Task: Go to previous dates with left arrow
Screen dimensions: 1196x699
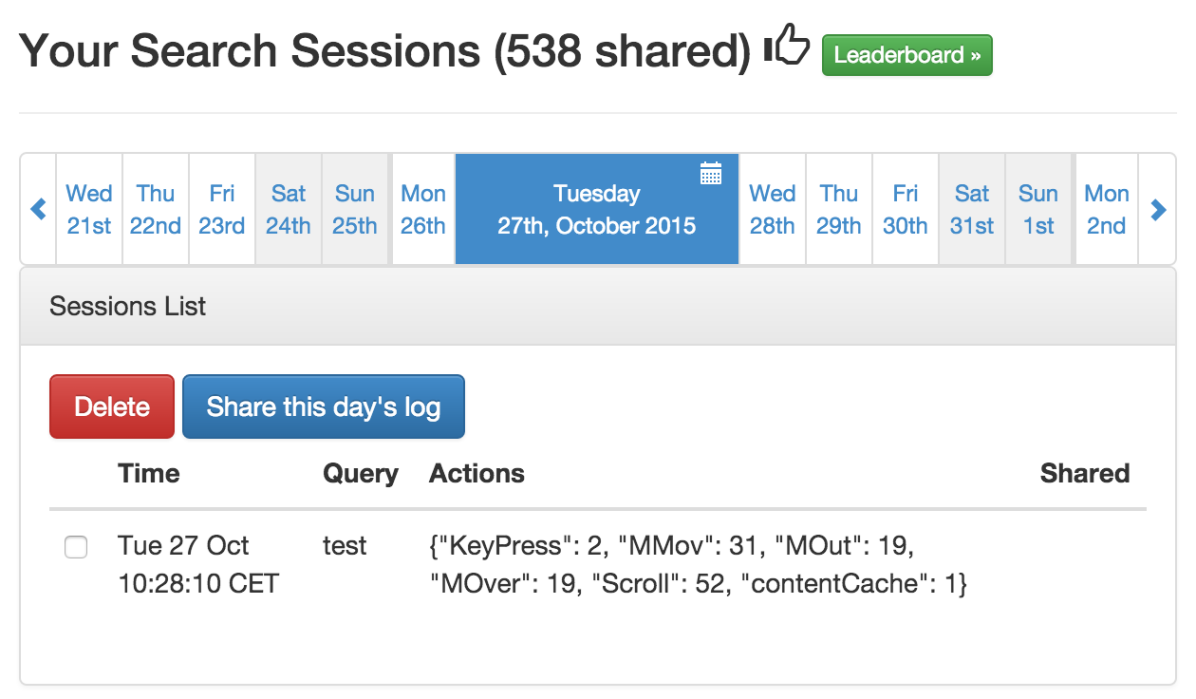Action: (39, 209)
